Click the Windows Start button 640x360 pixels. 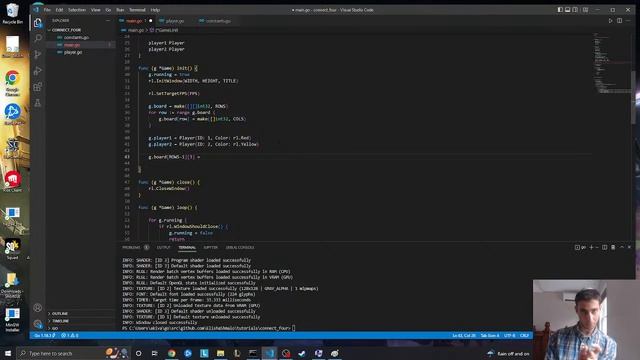click(8, 353)
